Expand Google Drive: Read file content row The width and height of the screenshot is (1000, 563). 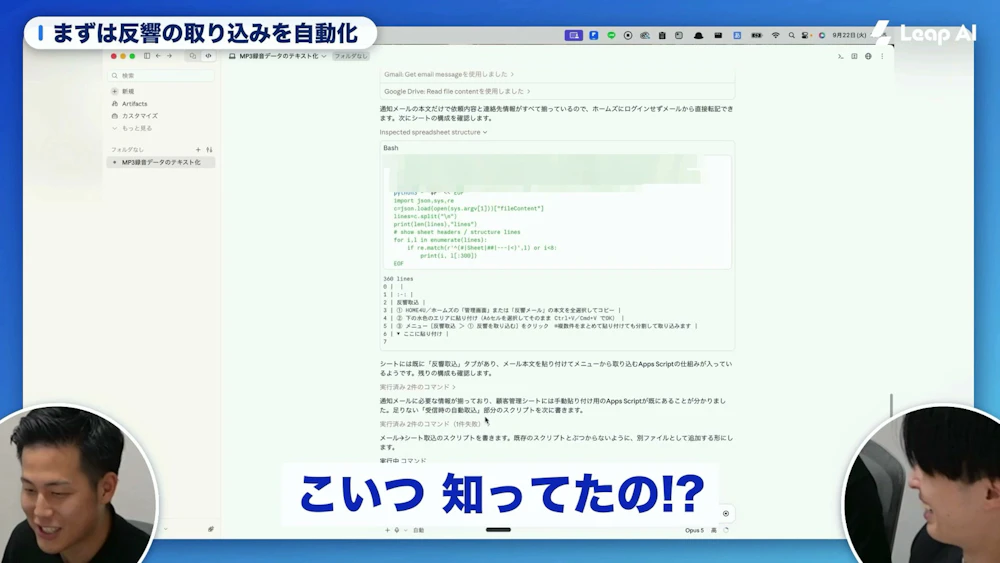[x=457, y=91]
